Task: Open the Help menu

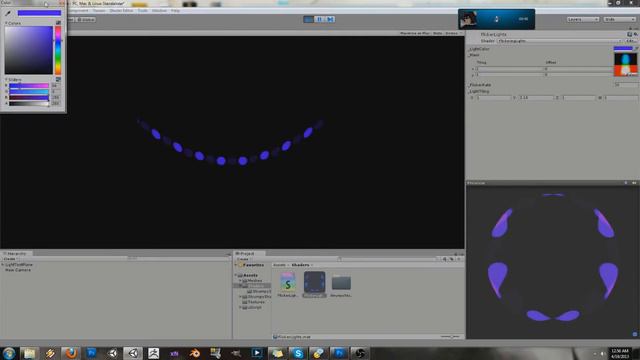Action: click(x=175, y=11)
